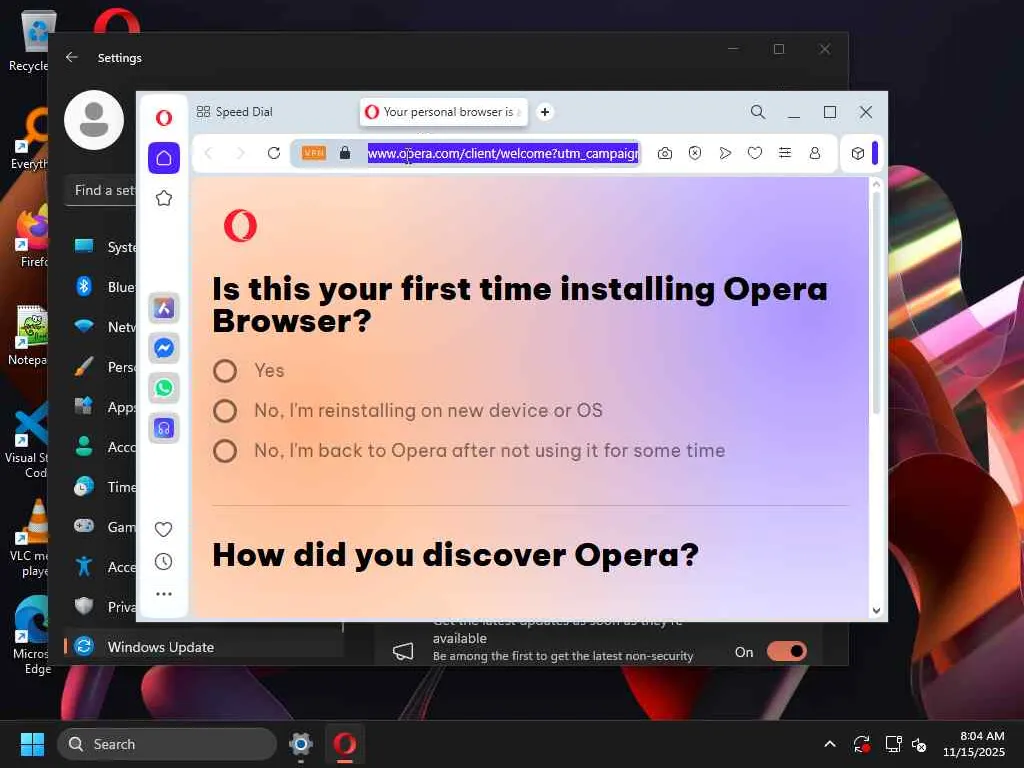
Task: Click the send/flow arrow icon in toolbar
Action: coord(725,153)
